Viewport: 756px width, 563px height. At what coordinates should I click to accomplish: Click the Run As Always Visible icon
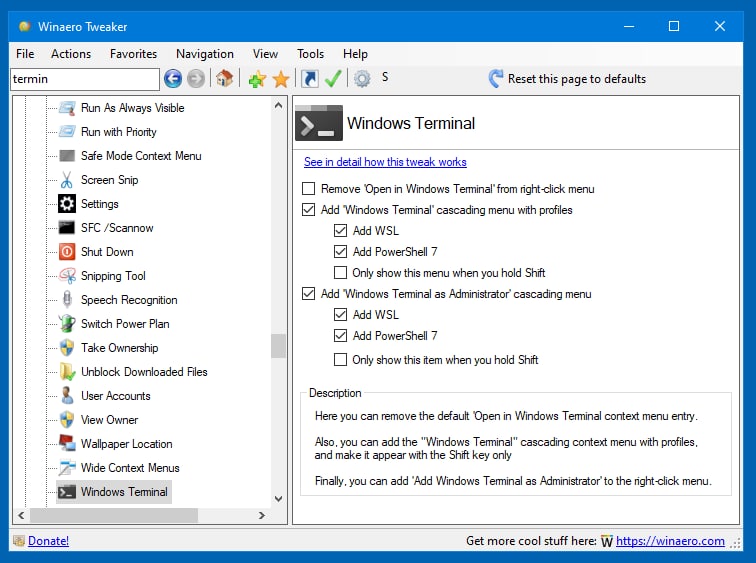pyautogui.click(x=67, y=108)
